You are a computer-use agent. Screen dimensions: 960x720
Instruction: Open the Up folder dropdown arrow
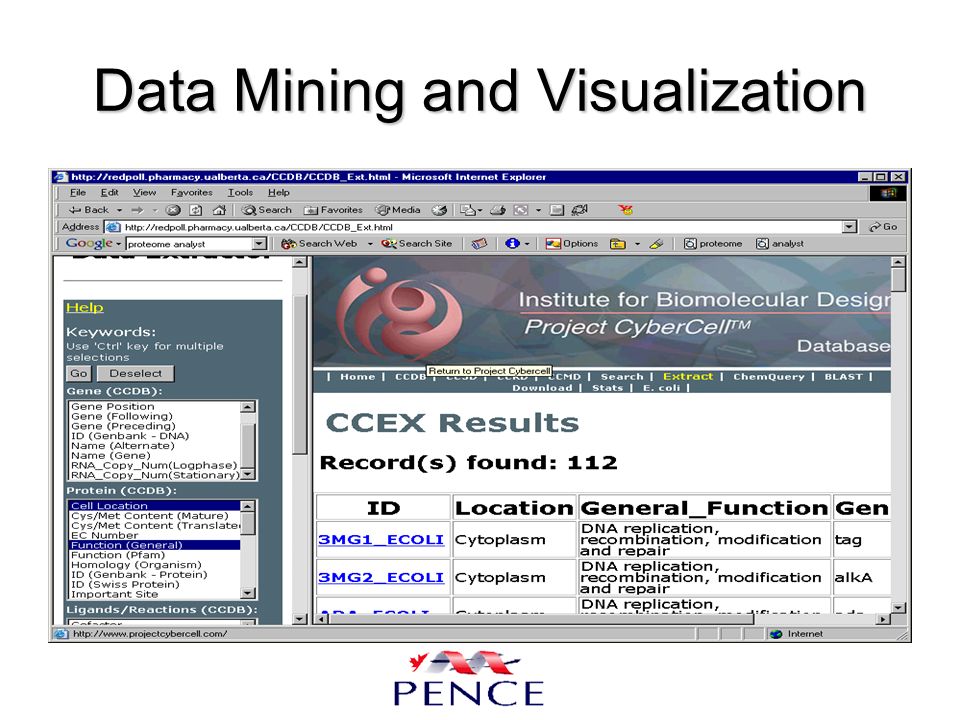coord(637,244)
